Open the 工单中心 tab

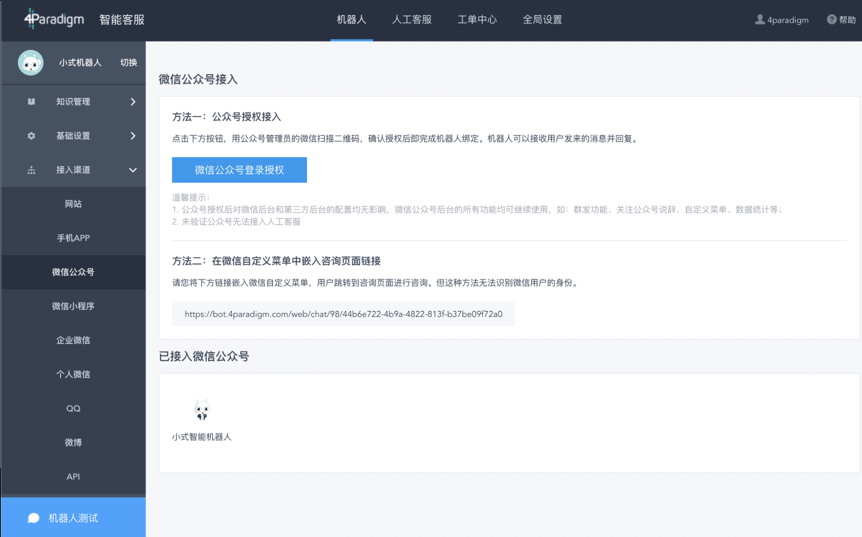(477, 20)
